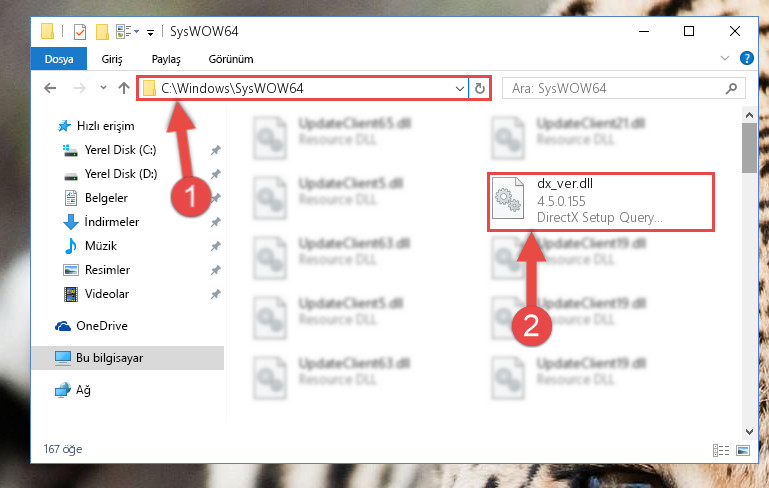Open recent locations dropdown arrow

[x=103, y=88]
